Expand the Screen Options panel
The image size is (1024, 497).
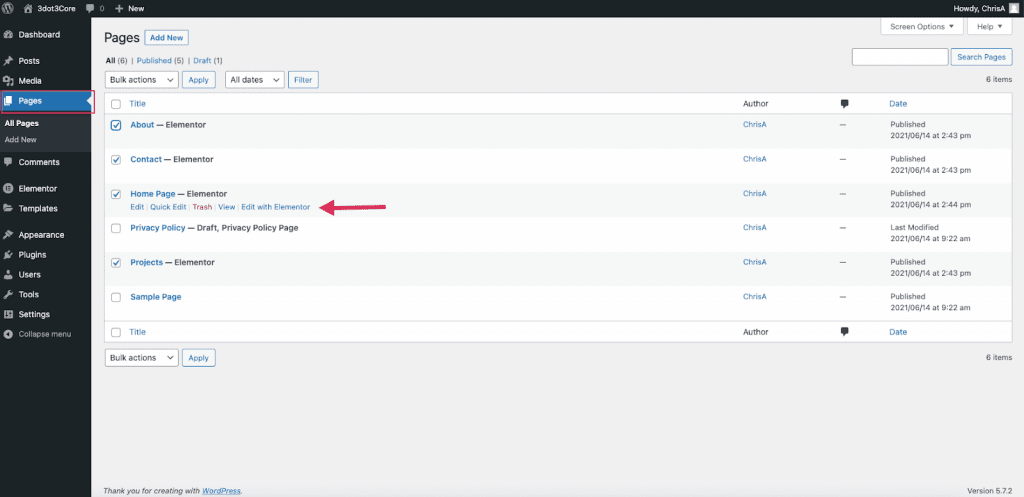(x=922, y=27)
